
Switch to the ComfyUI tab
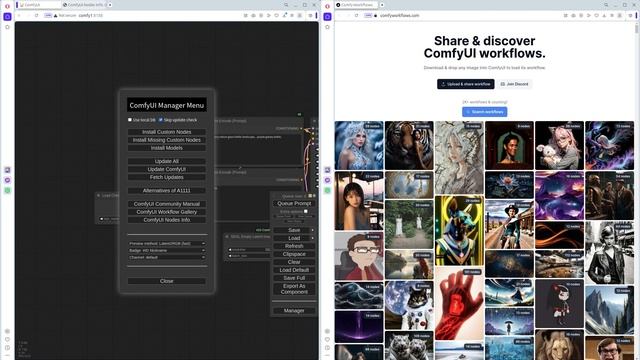pos(38,5)
